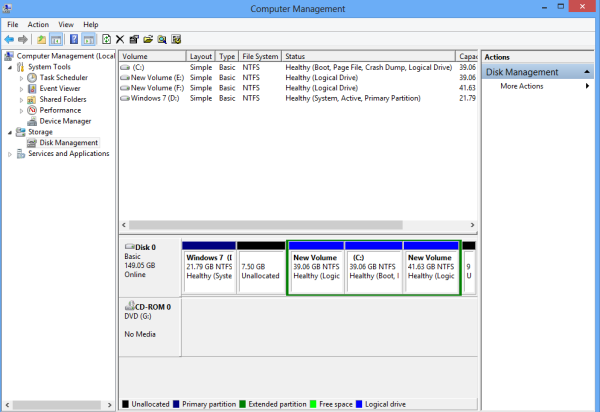
Task: Click the Back arrow in toolbar
Action: [9, 40]
